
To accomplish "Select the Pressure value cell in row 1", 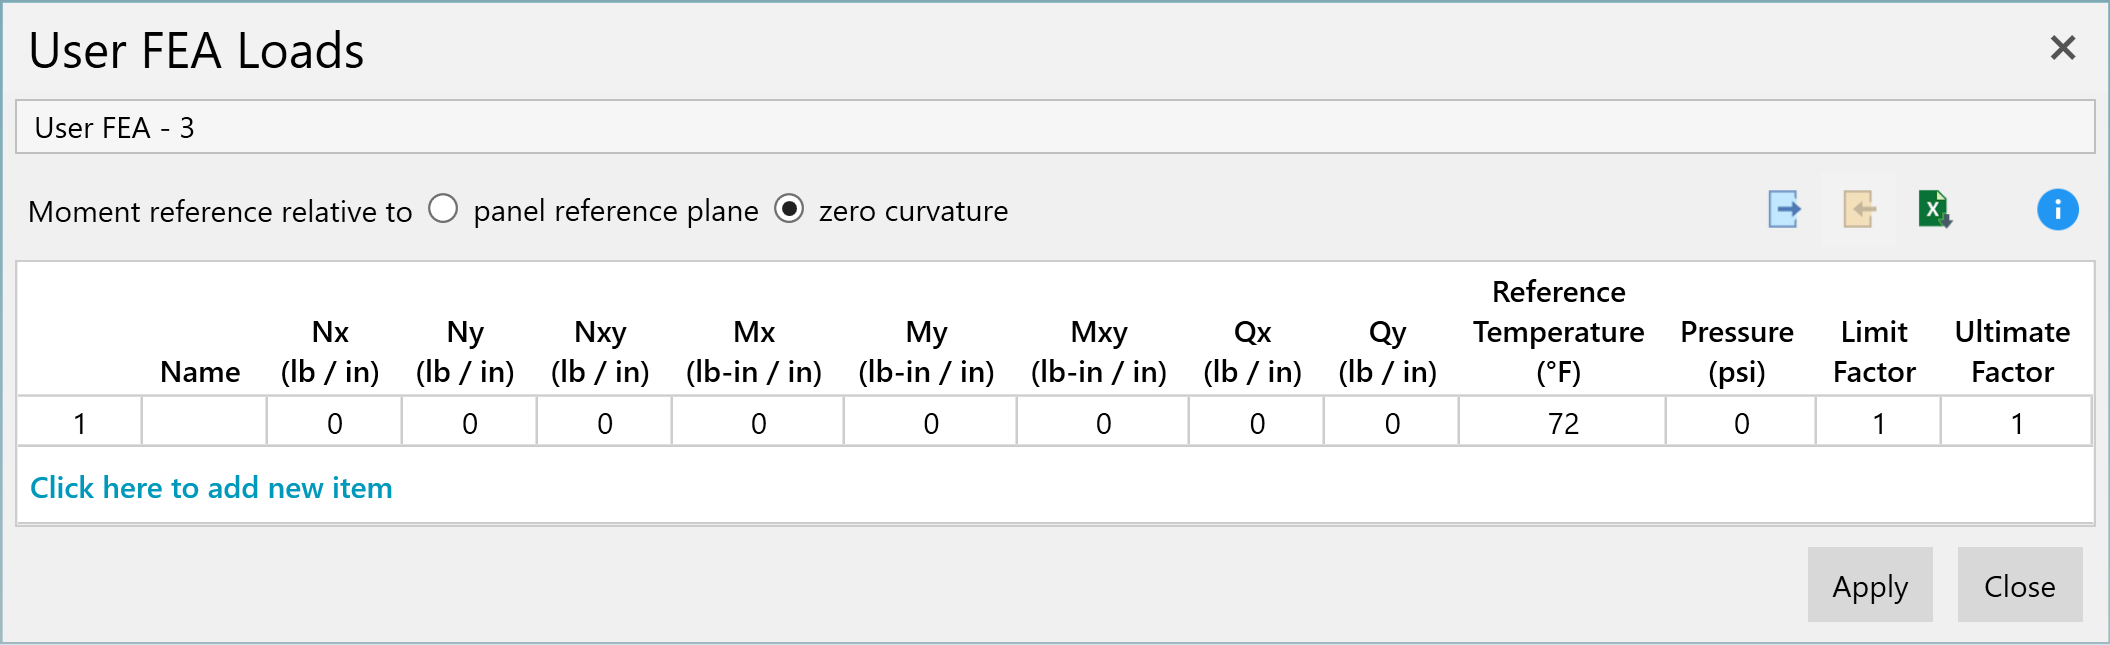I will click(x=1741, y=422).
